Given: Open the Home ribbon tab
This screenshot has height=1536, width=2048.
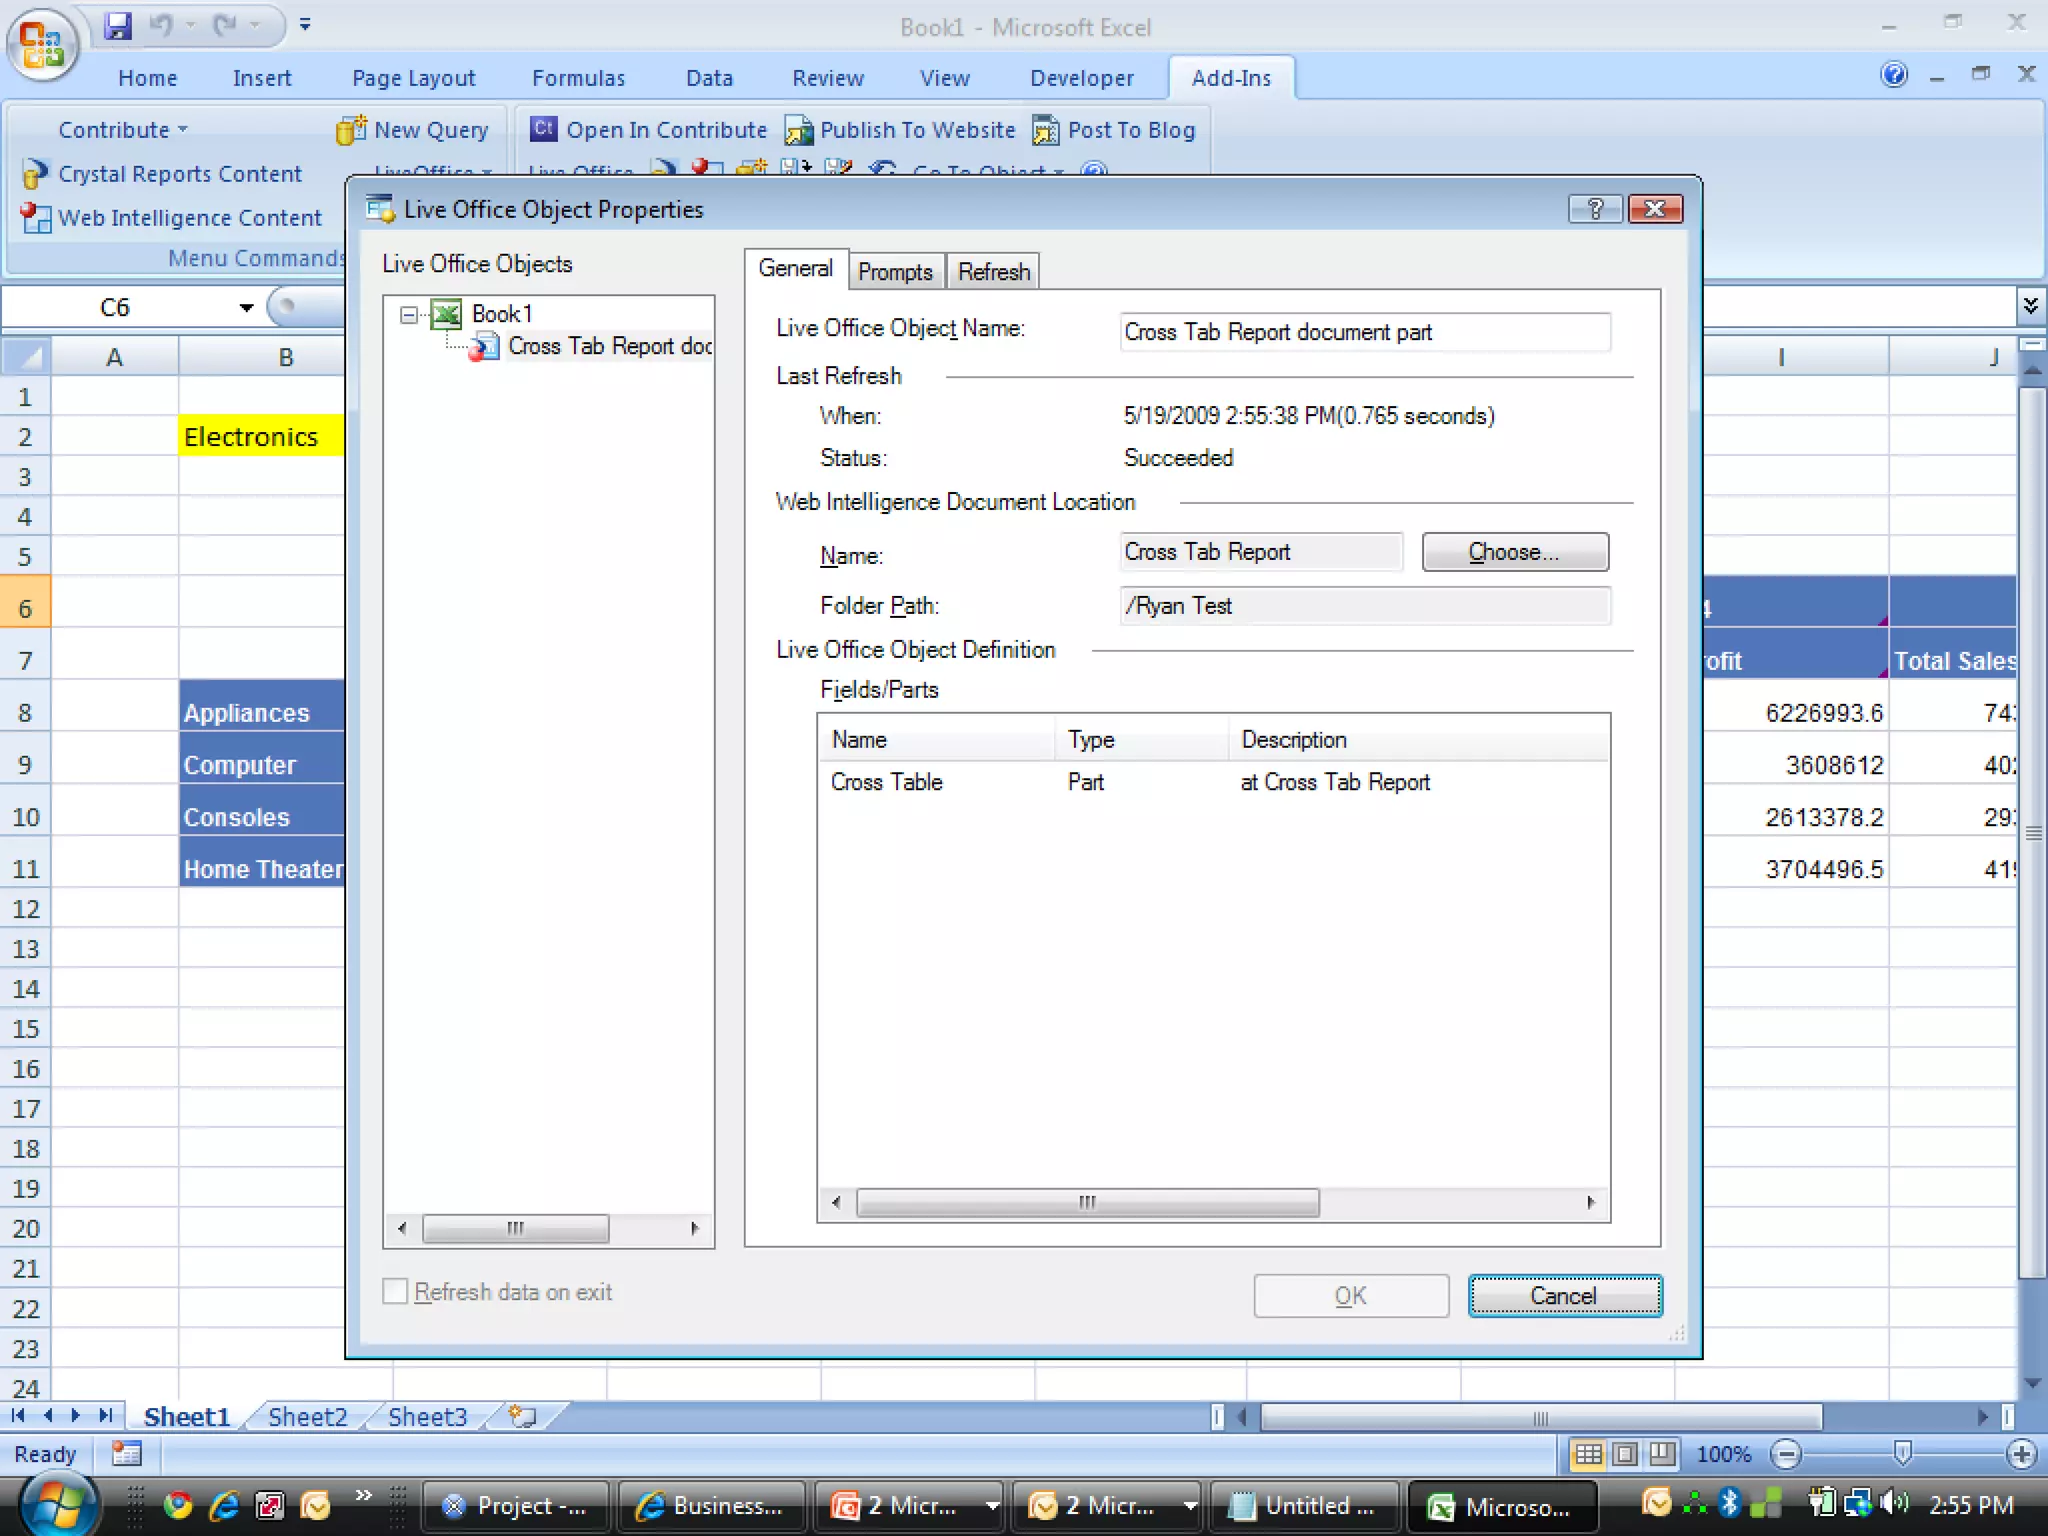Looking at the screenshot, I should coord(148,78).
